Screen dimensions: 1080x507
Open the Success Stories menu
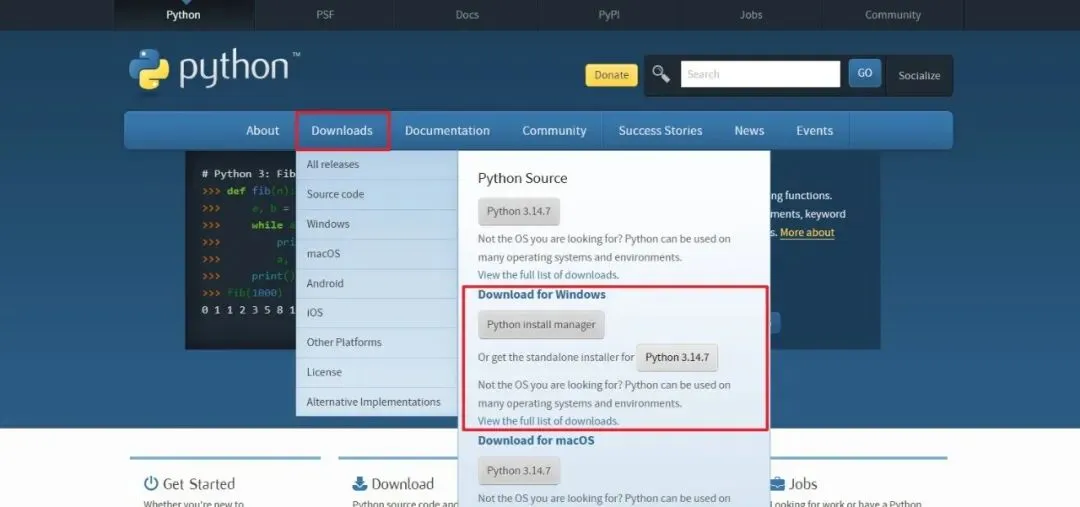click(x=660, y=130)
